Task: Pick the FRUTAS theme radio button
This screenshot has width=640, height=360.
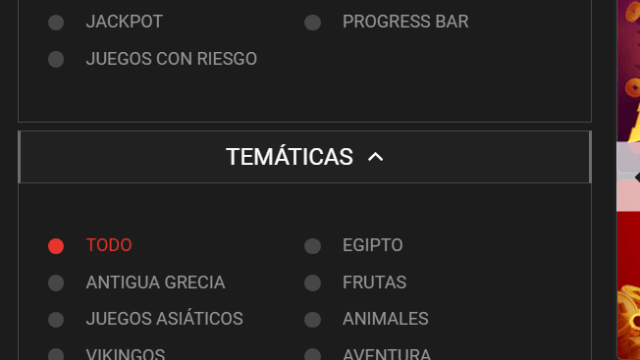Action: pos(313,283)
